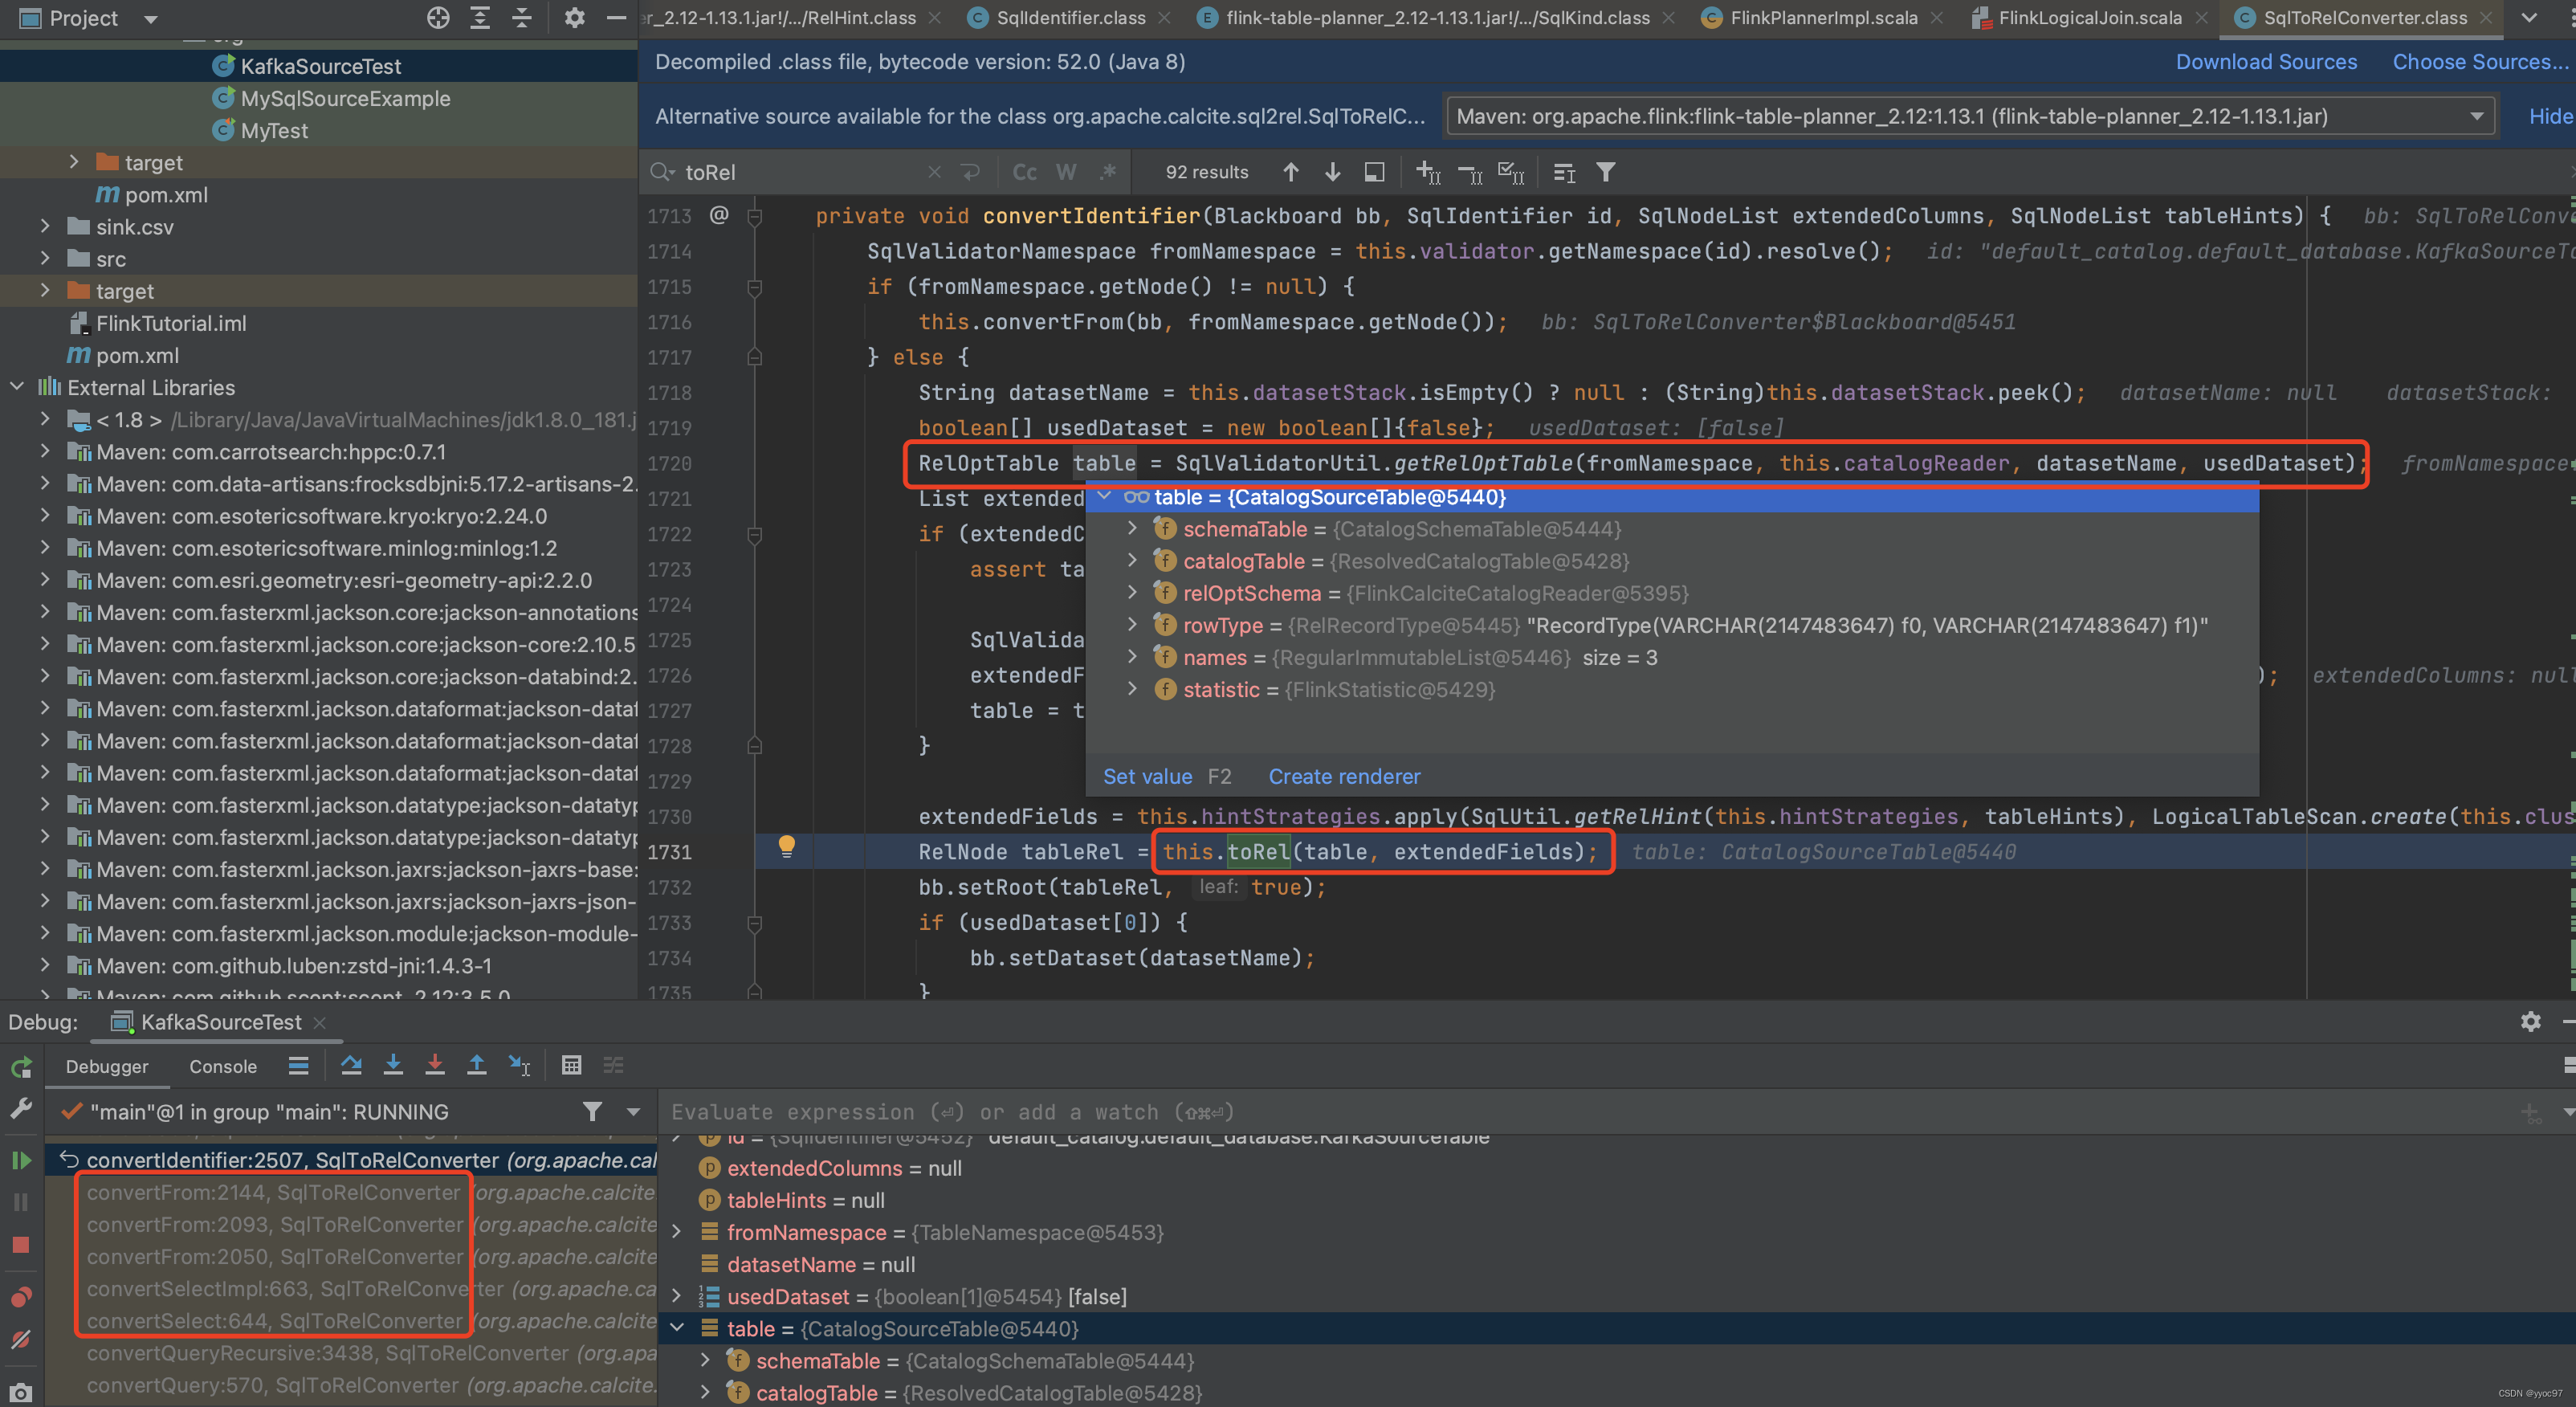This screenshot has width=2576, height=1407.
Task: Select all occurrences icon in search bar
Action: click(x=1511, y=172)
